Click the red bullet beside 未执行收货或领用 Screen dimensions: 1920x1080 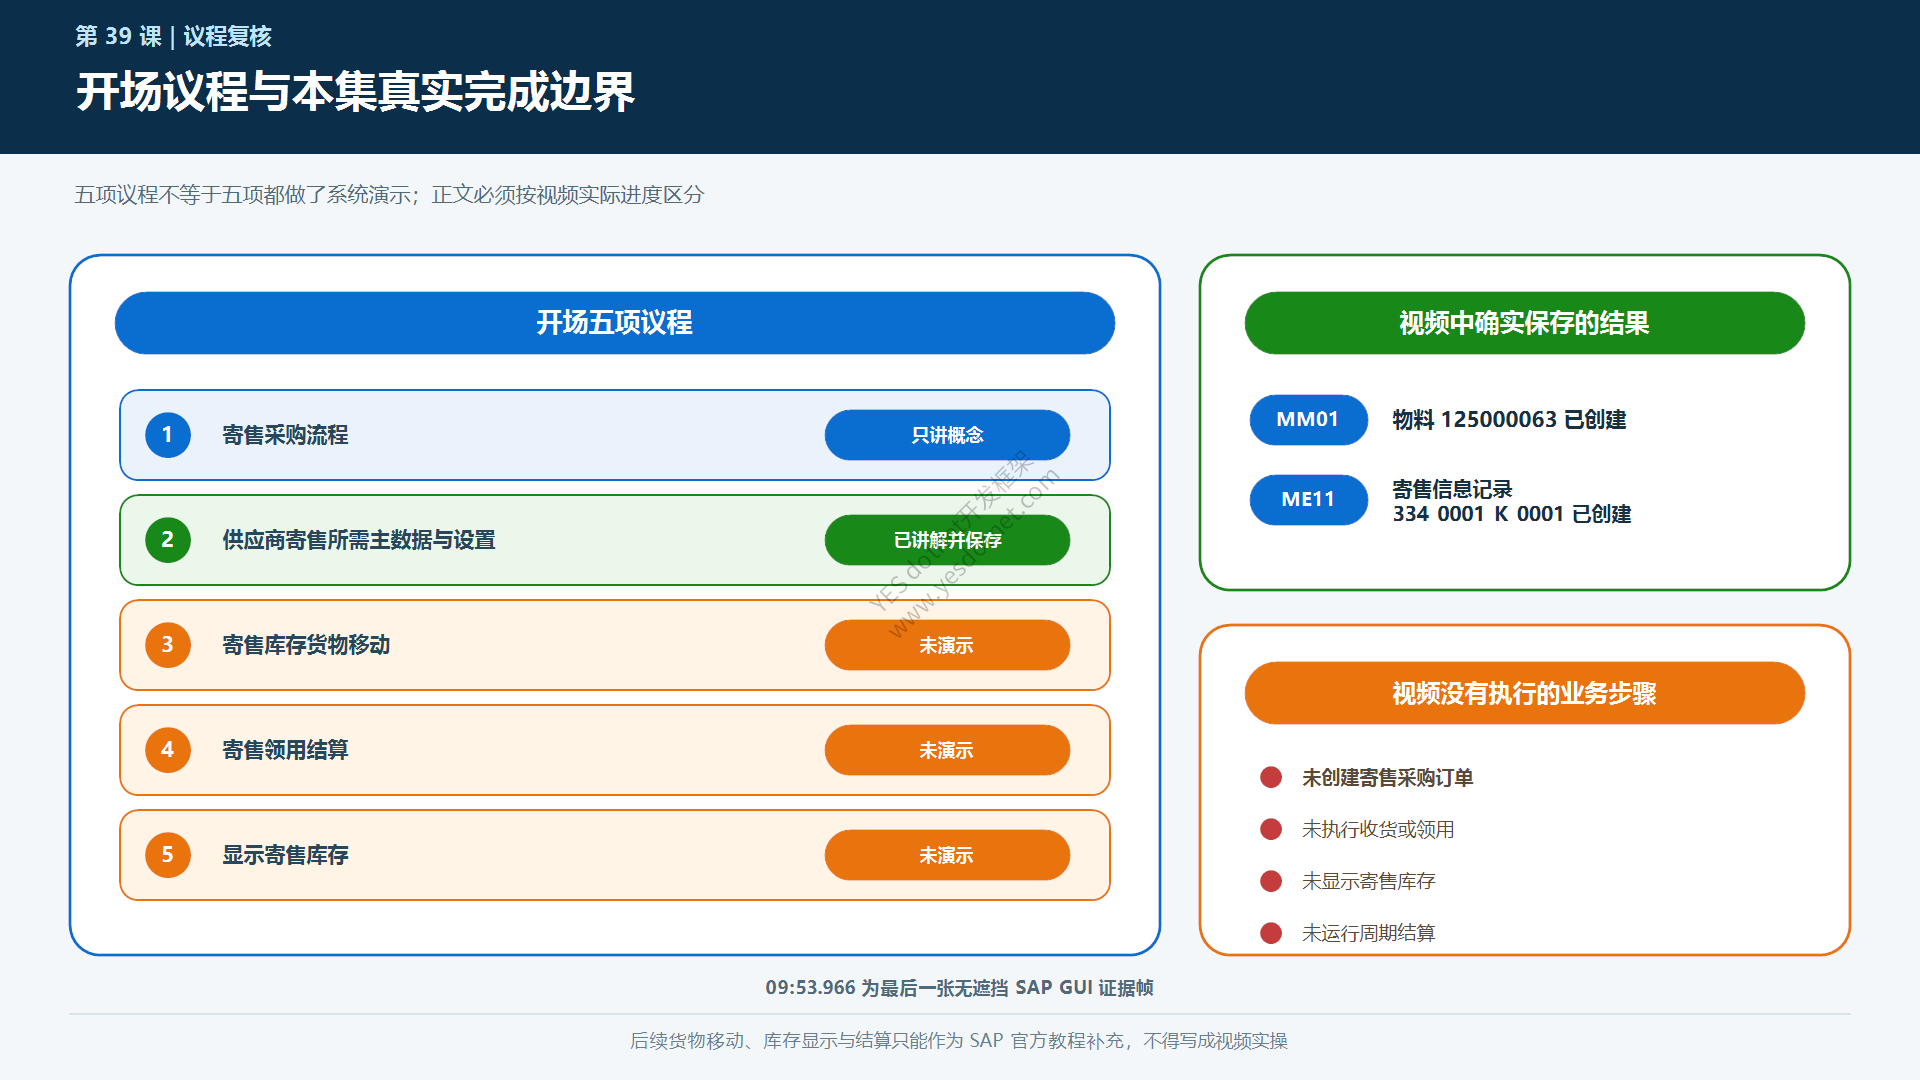(x=1271, y=829)
